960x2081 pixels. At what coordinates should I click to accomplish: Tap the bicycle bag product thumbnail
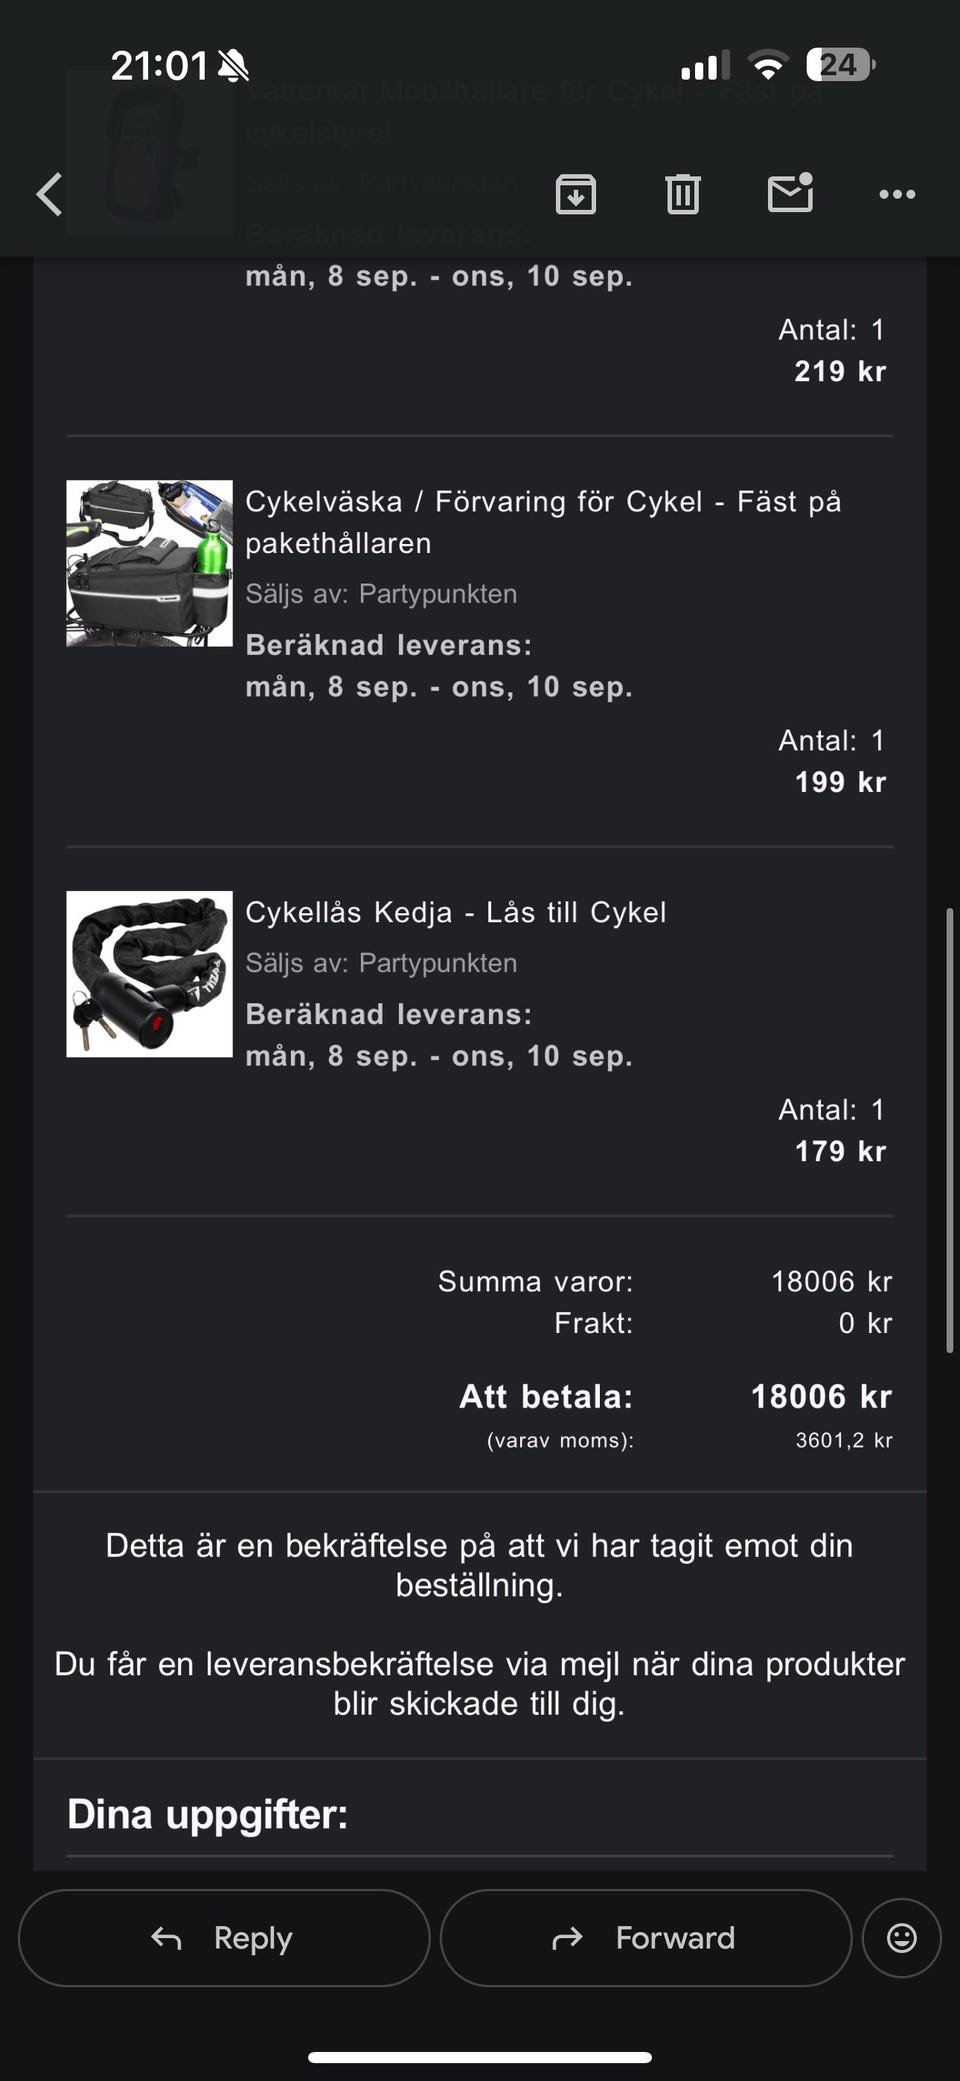[149, 563]
